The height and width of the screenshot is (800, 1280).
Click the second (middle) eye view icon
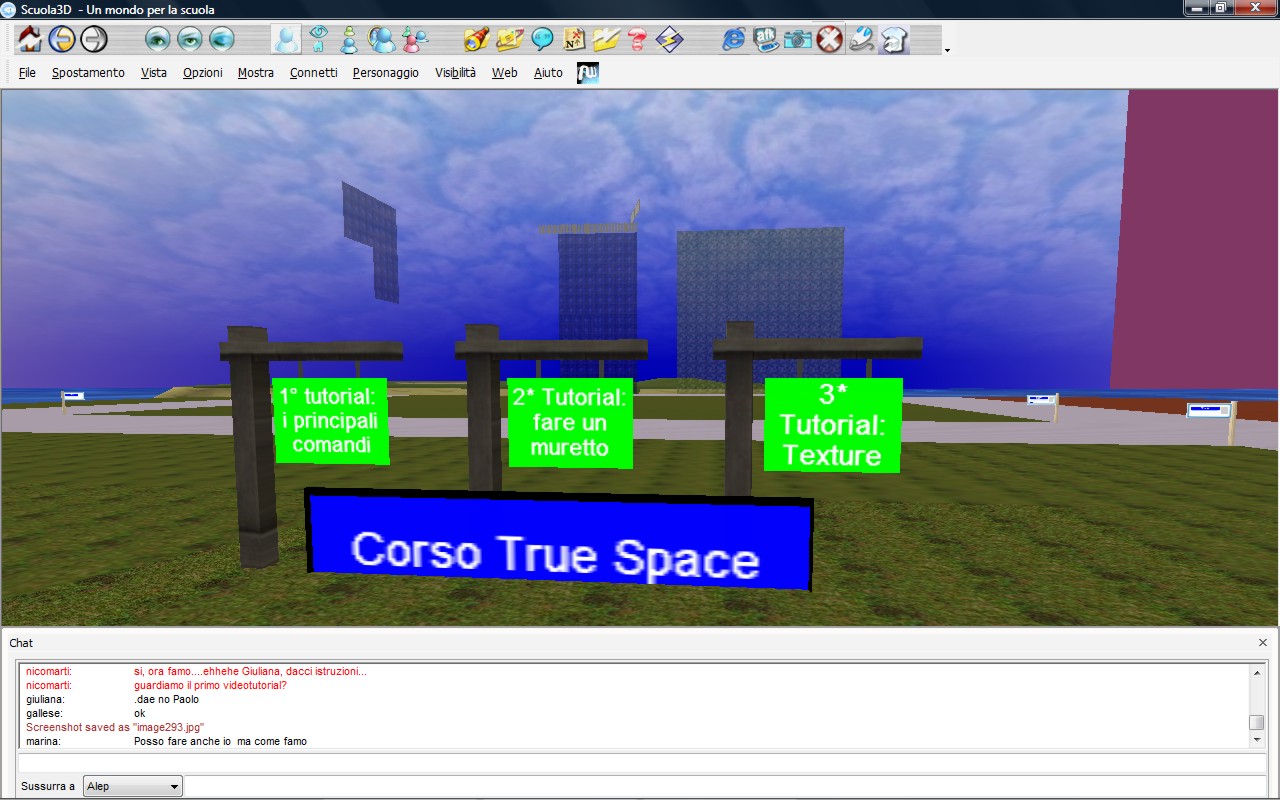pos(190,39)
